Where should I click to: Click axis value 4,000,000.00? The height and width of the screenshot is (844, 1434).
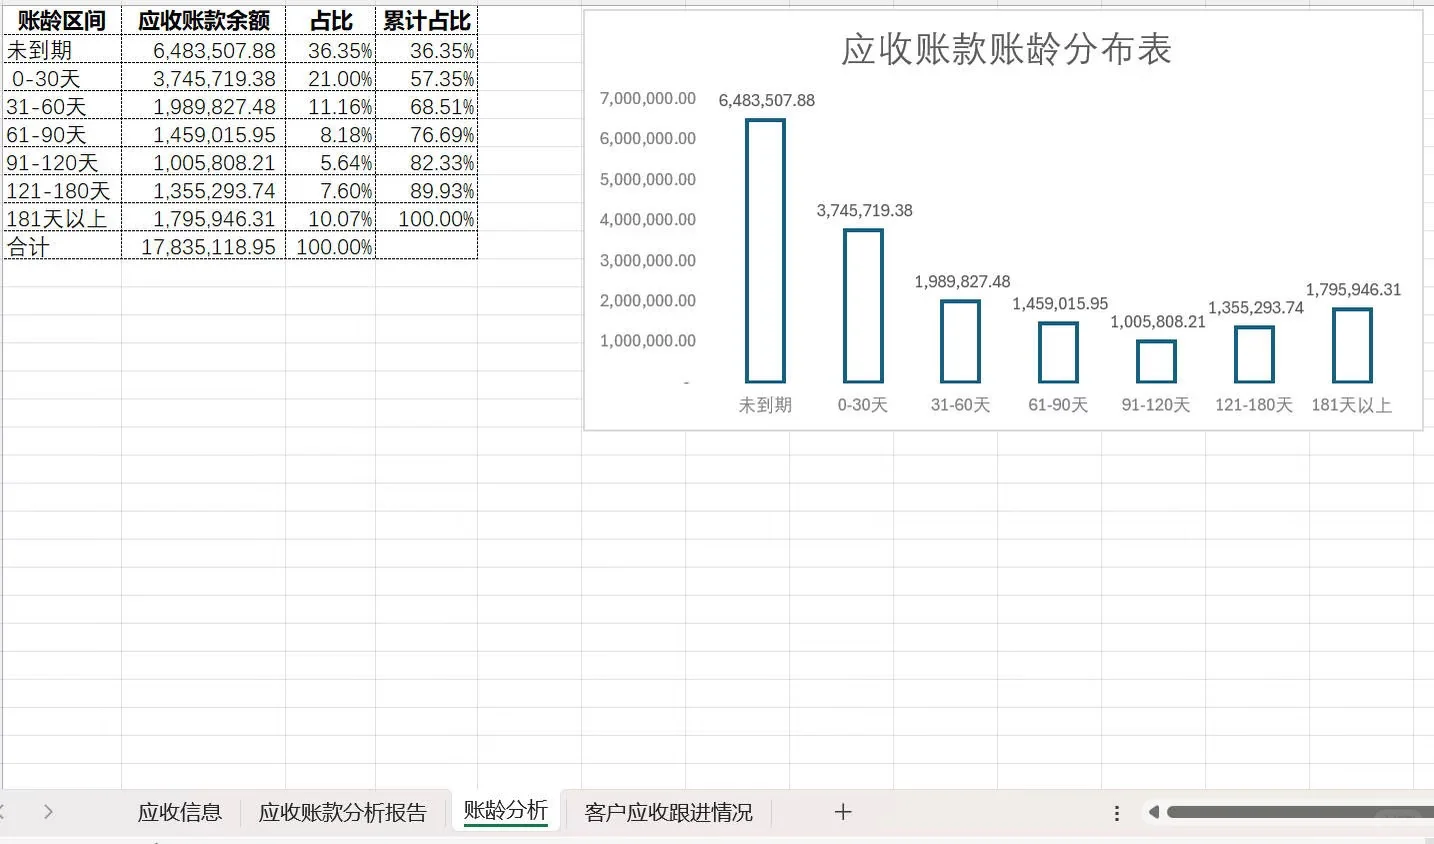click(x=648, y=219)
